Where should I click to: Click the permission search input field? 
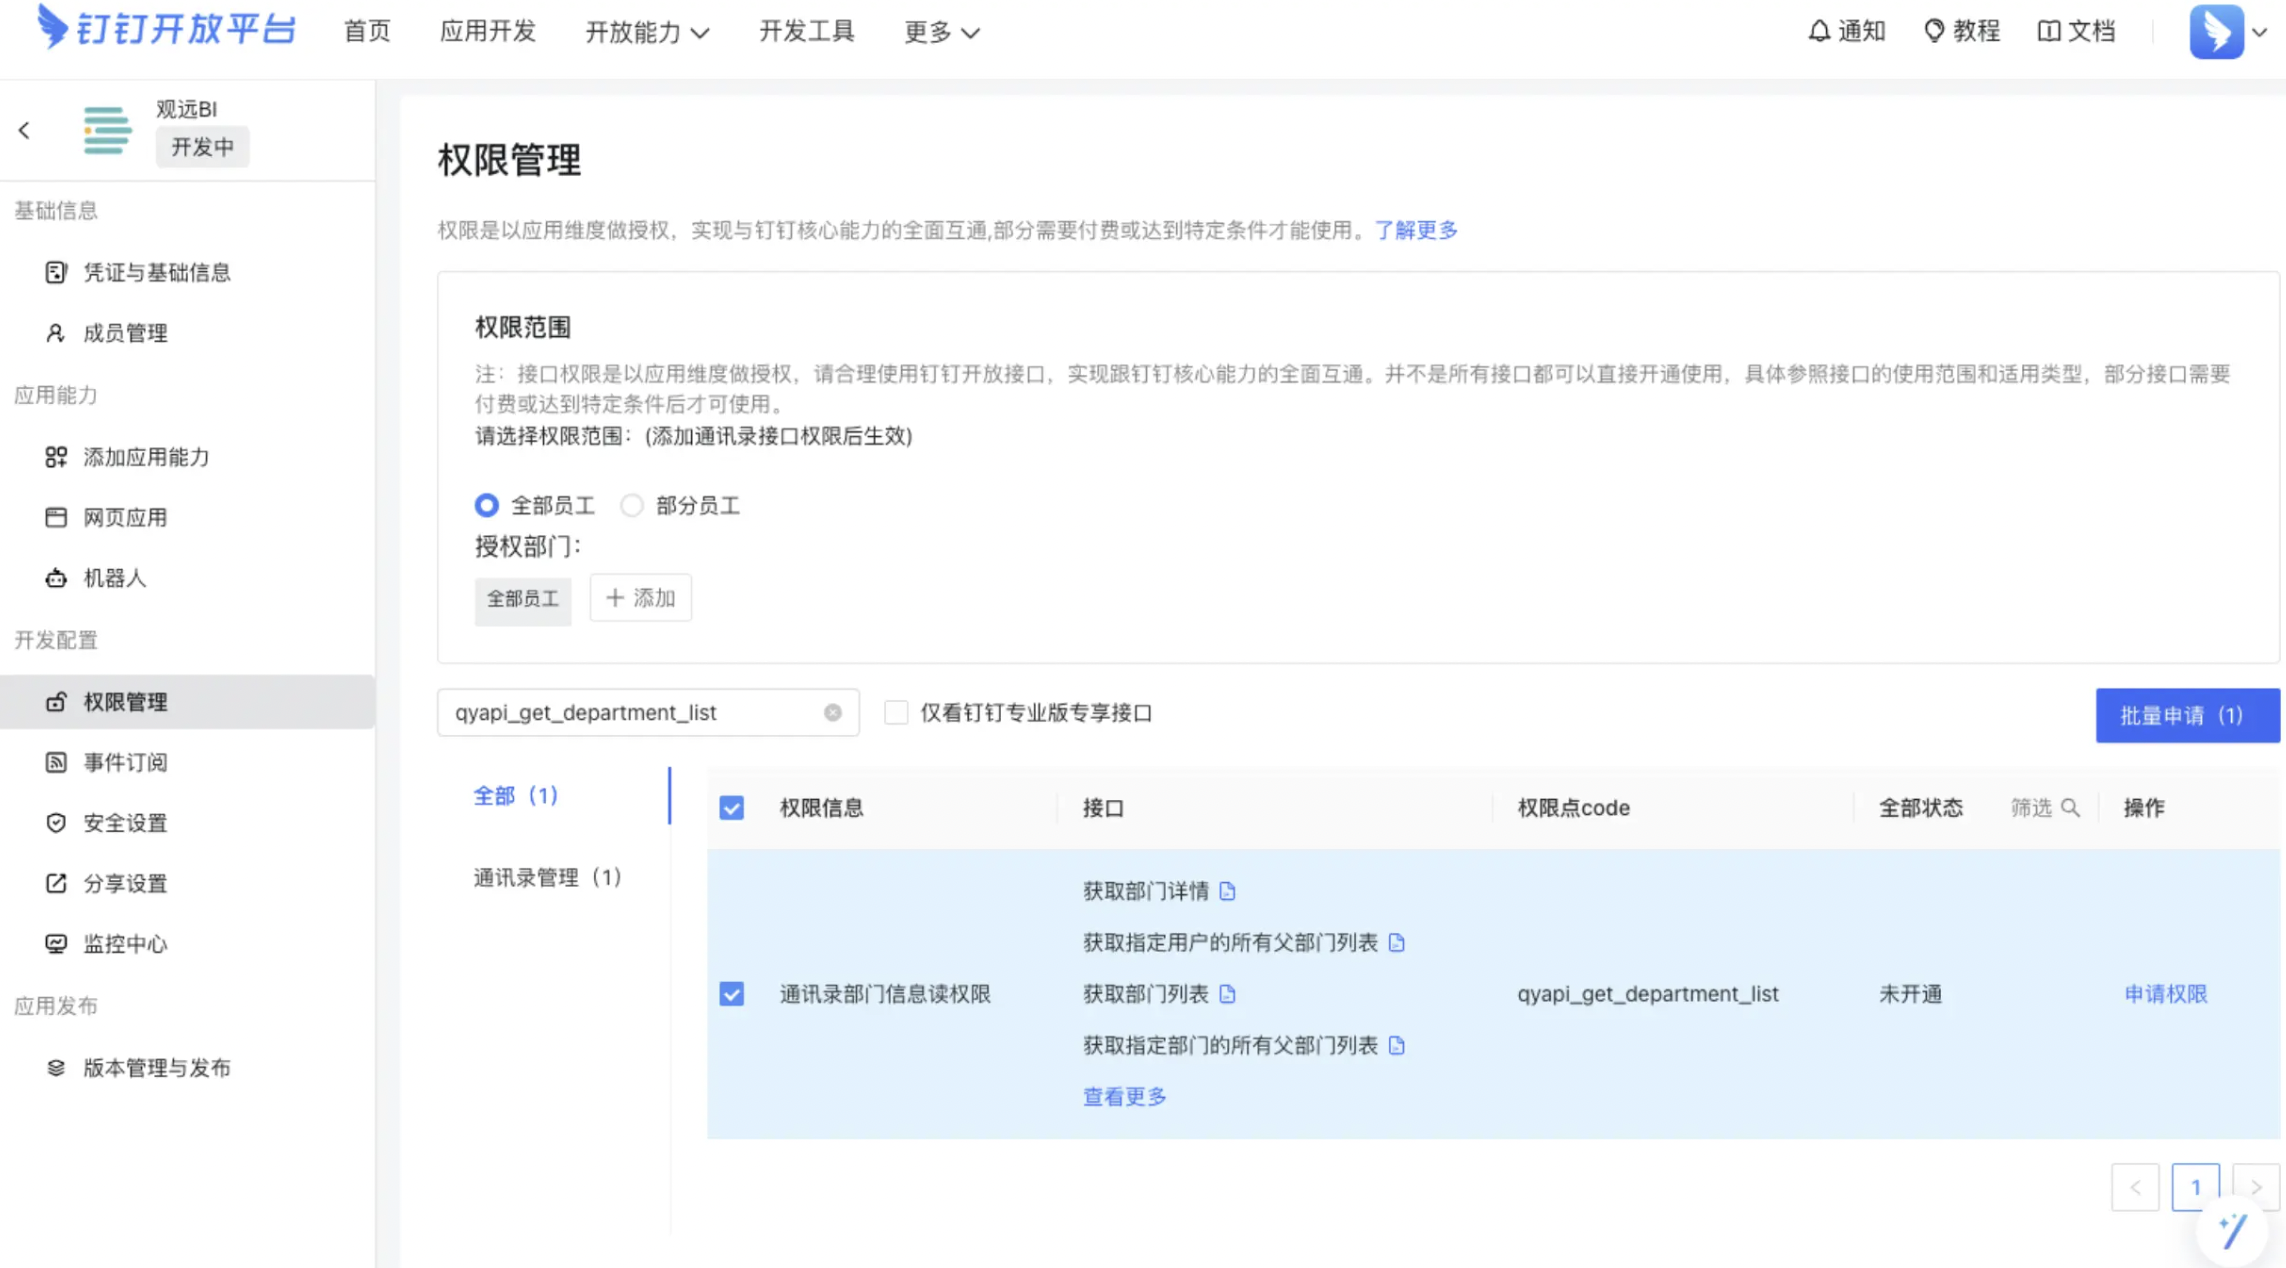[x=648, y=713]
